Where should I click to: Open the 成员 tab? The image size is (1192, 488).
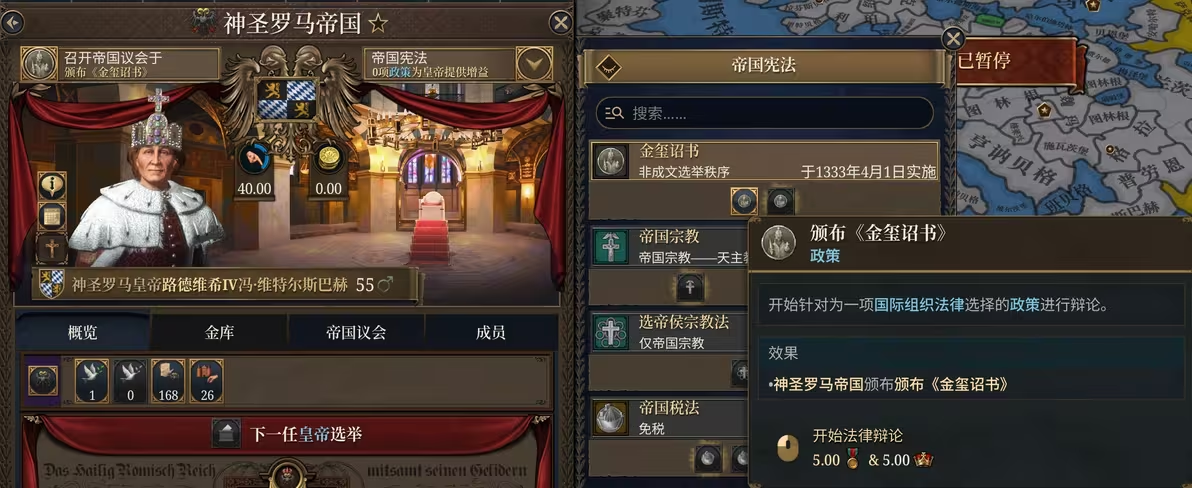pos(490,332)
